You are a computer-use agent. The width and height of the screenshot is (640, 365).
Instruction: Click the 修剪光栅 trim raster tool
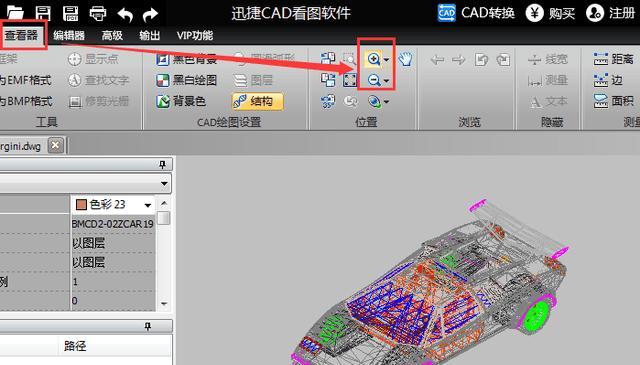pos(98,101)
